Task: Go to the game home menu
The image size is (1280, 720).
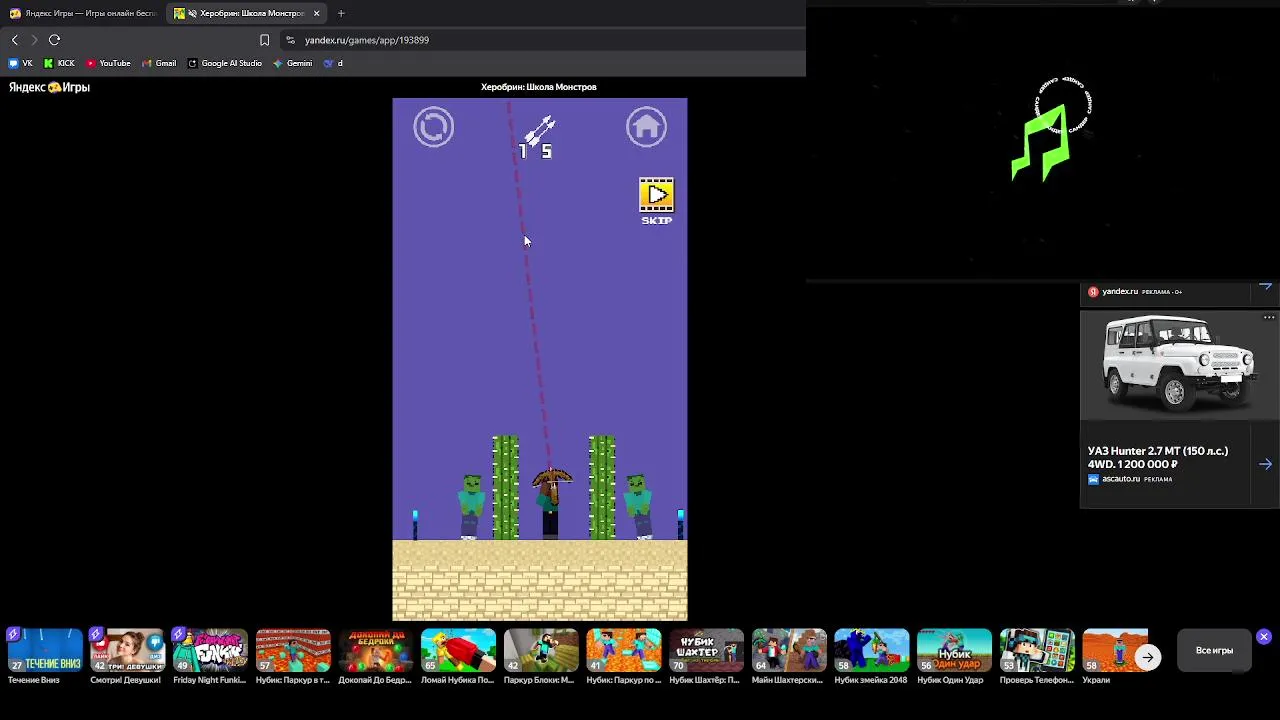Action: click(646, 128)
